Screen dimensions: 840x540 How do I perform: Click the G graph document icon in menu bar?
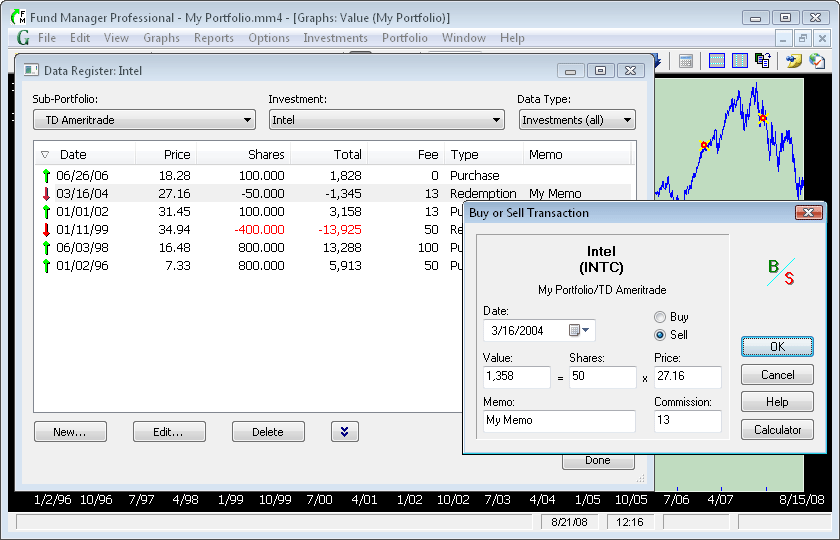23,38
